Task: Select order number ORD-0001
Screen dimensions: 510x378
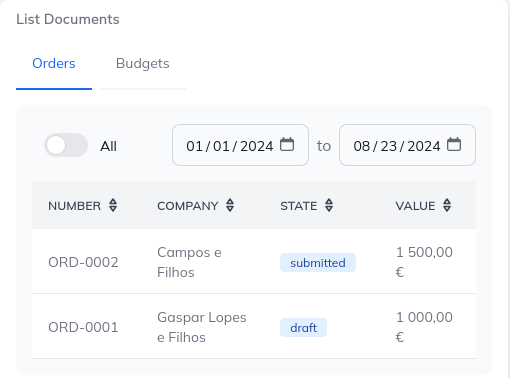Action: (x=83, y=327)
